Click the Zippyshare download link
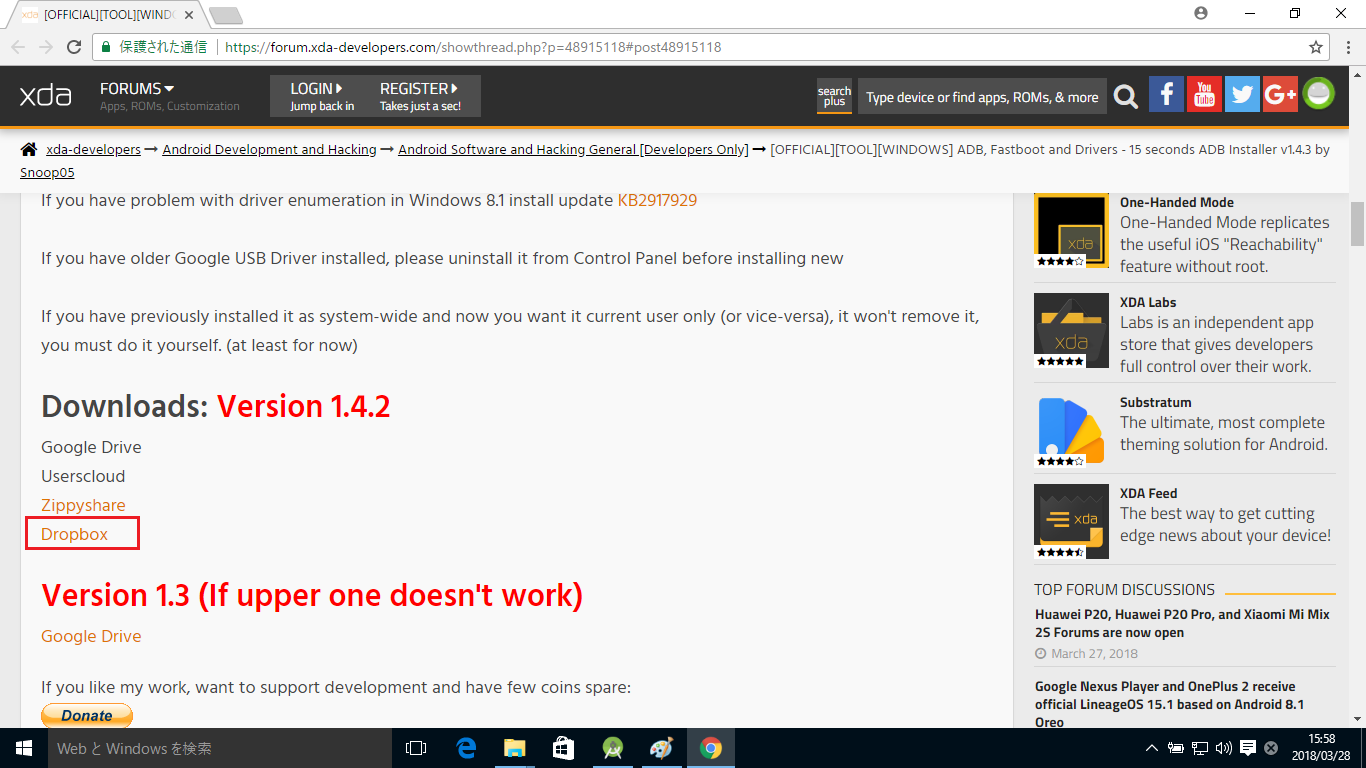This screenshot has width=1366, height=768. point(83,505)
